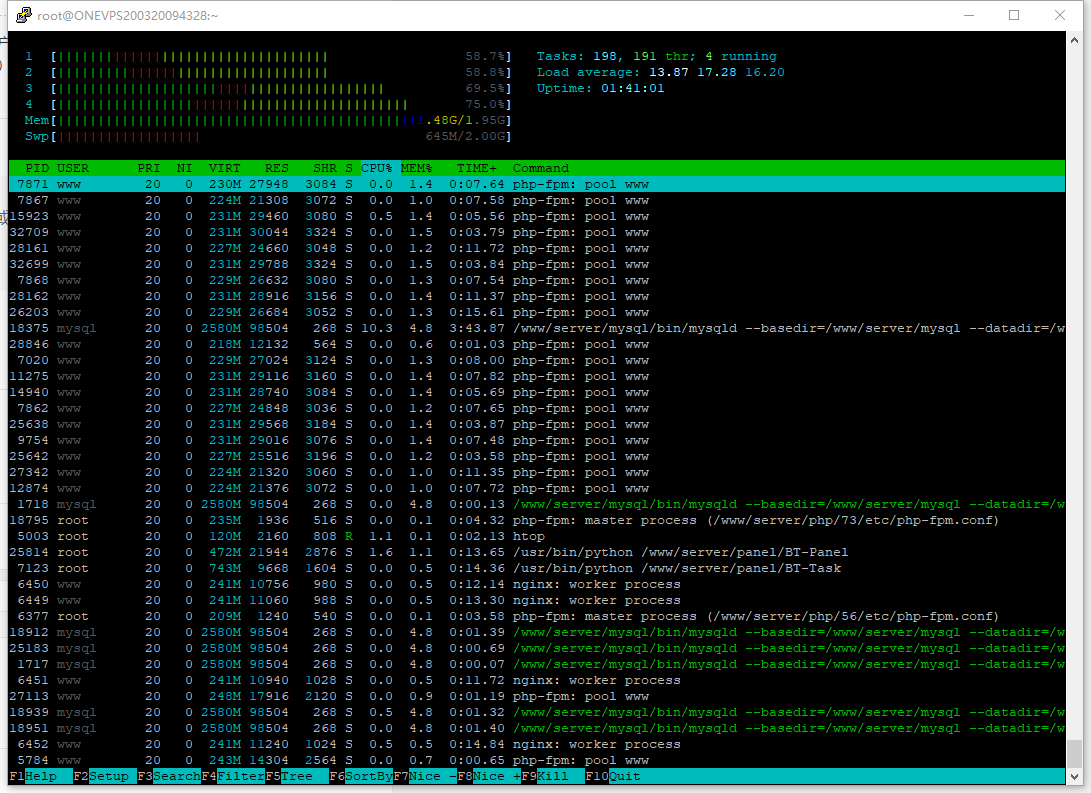Select mysqld thread row PID 25183
Image resolution: width=1091 pixels, height=793 pixels.
(x=536, y=648)
